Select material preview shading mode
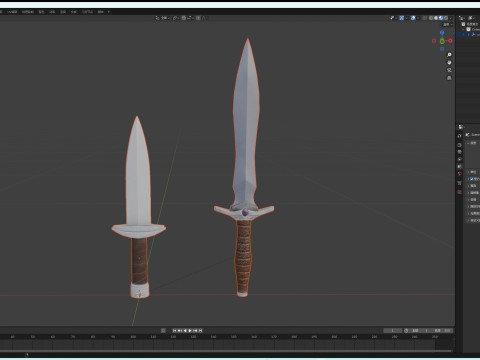 [x=441, y=18]
